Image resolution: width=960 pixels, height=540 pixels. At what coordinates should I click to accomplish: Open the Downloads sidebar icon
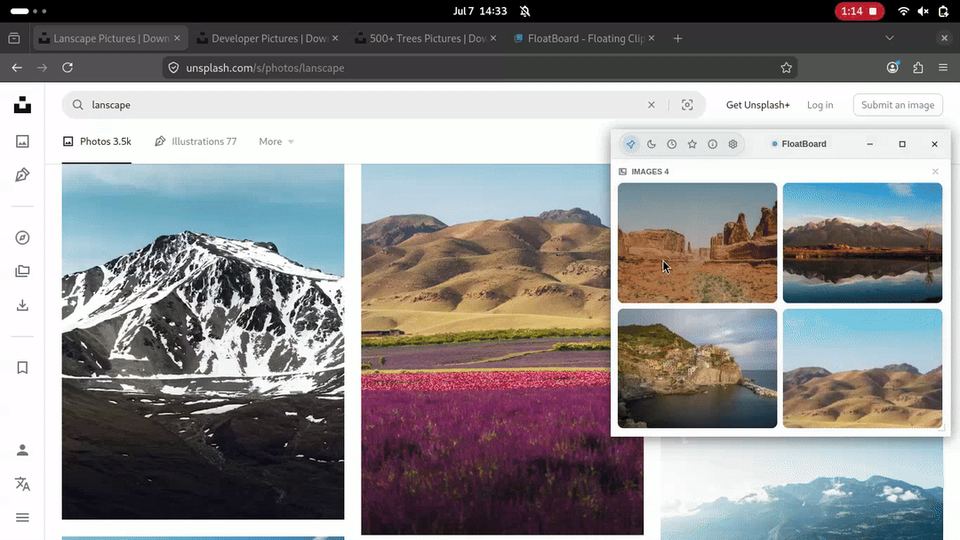23,305
